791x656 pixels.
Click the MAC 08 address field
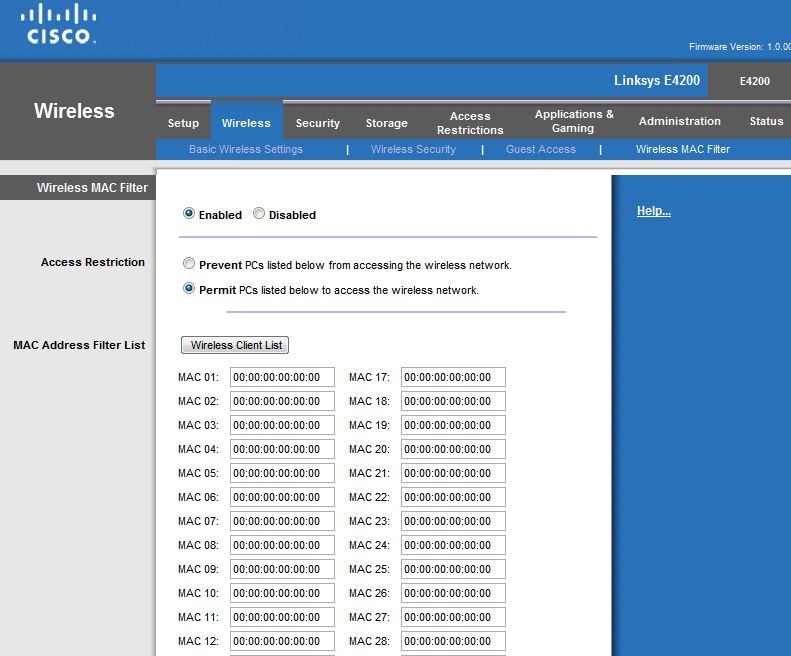pos(282,545)
